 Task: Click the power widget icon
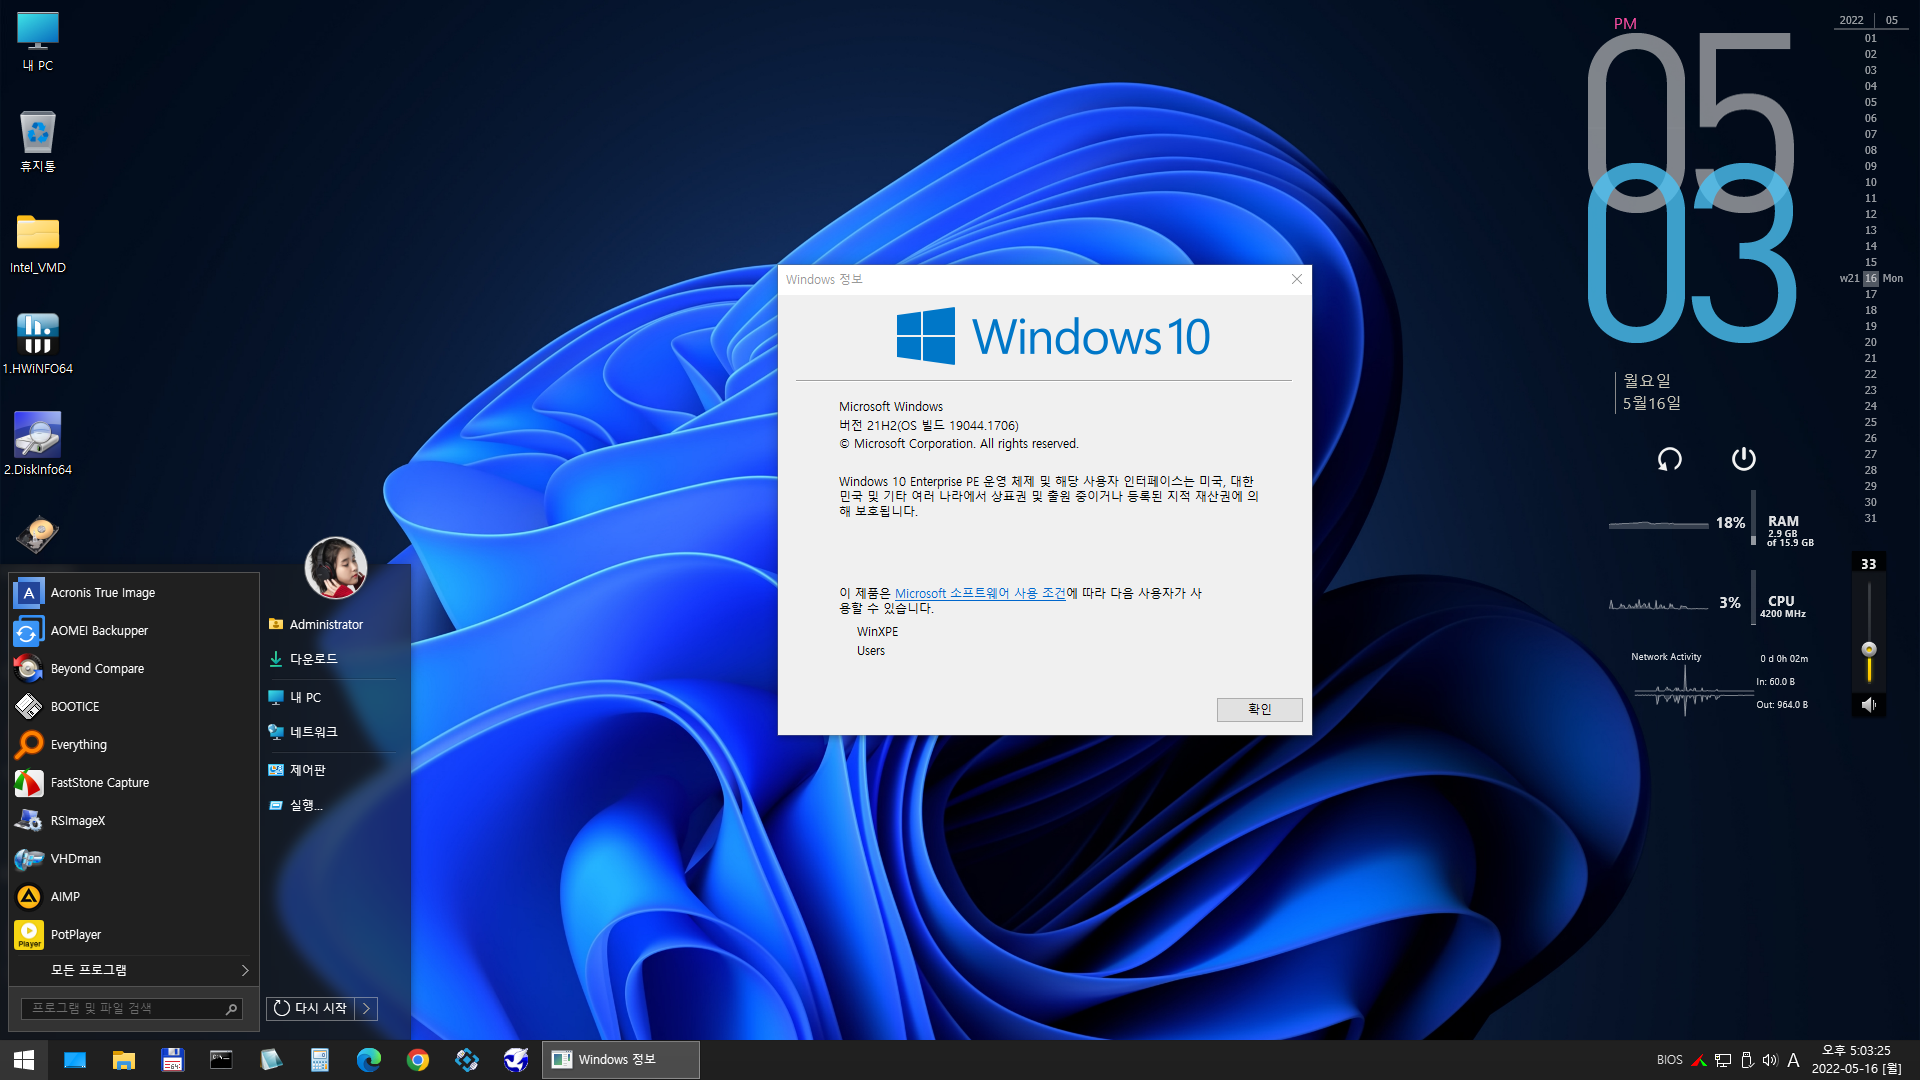click(1744, 458)
